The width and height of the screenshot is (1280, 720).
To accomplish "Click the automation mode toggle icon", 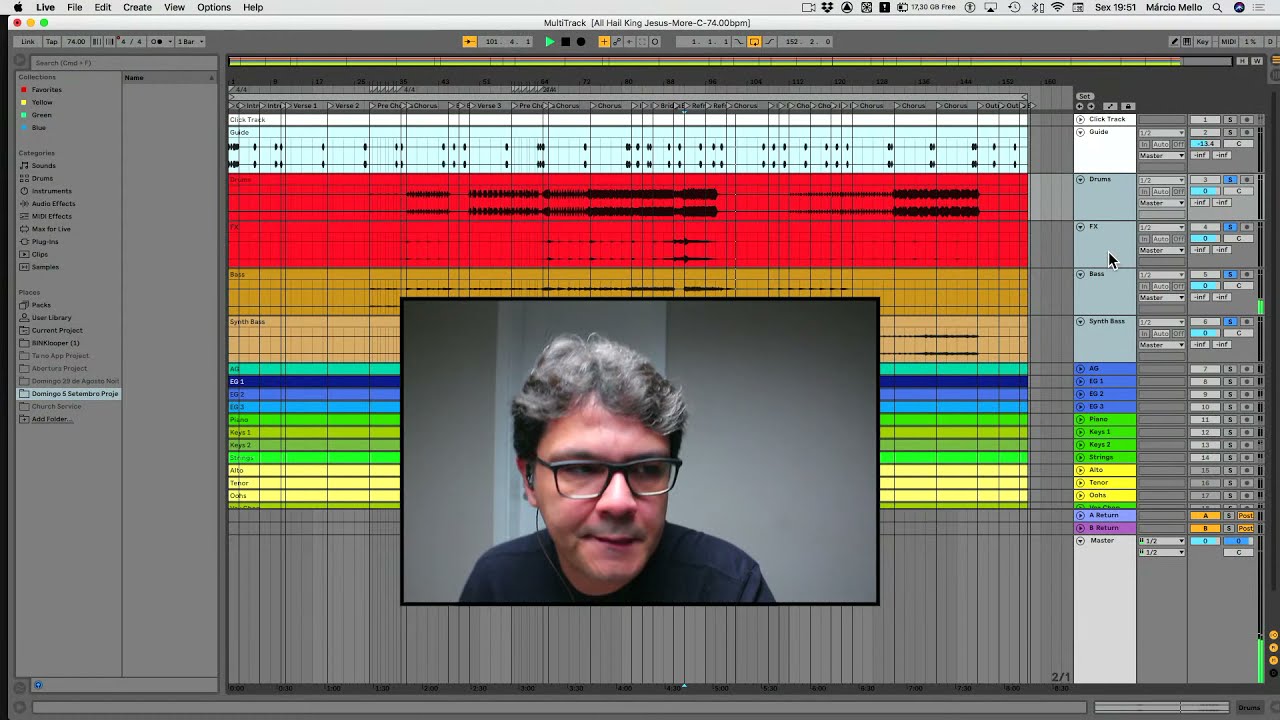I will tap(1110, 106).
